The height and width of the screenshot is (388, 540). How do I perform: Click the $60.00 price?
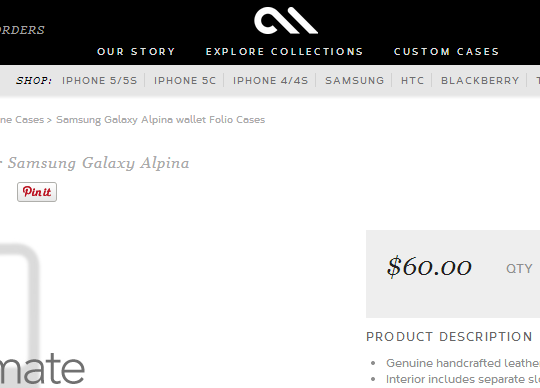pyautogui.click(x=429, y=267)
